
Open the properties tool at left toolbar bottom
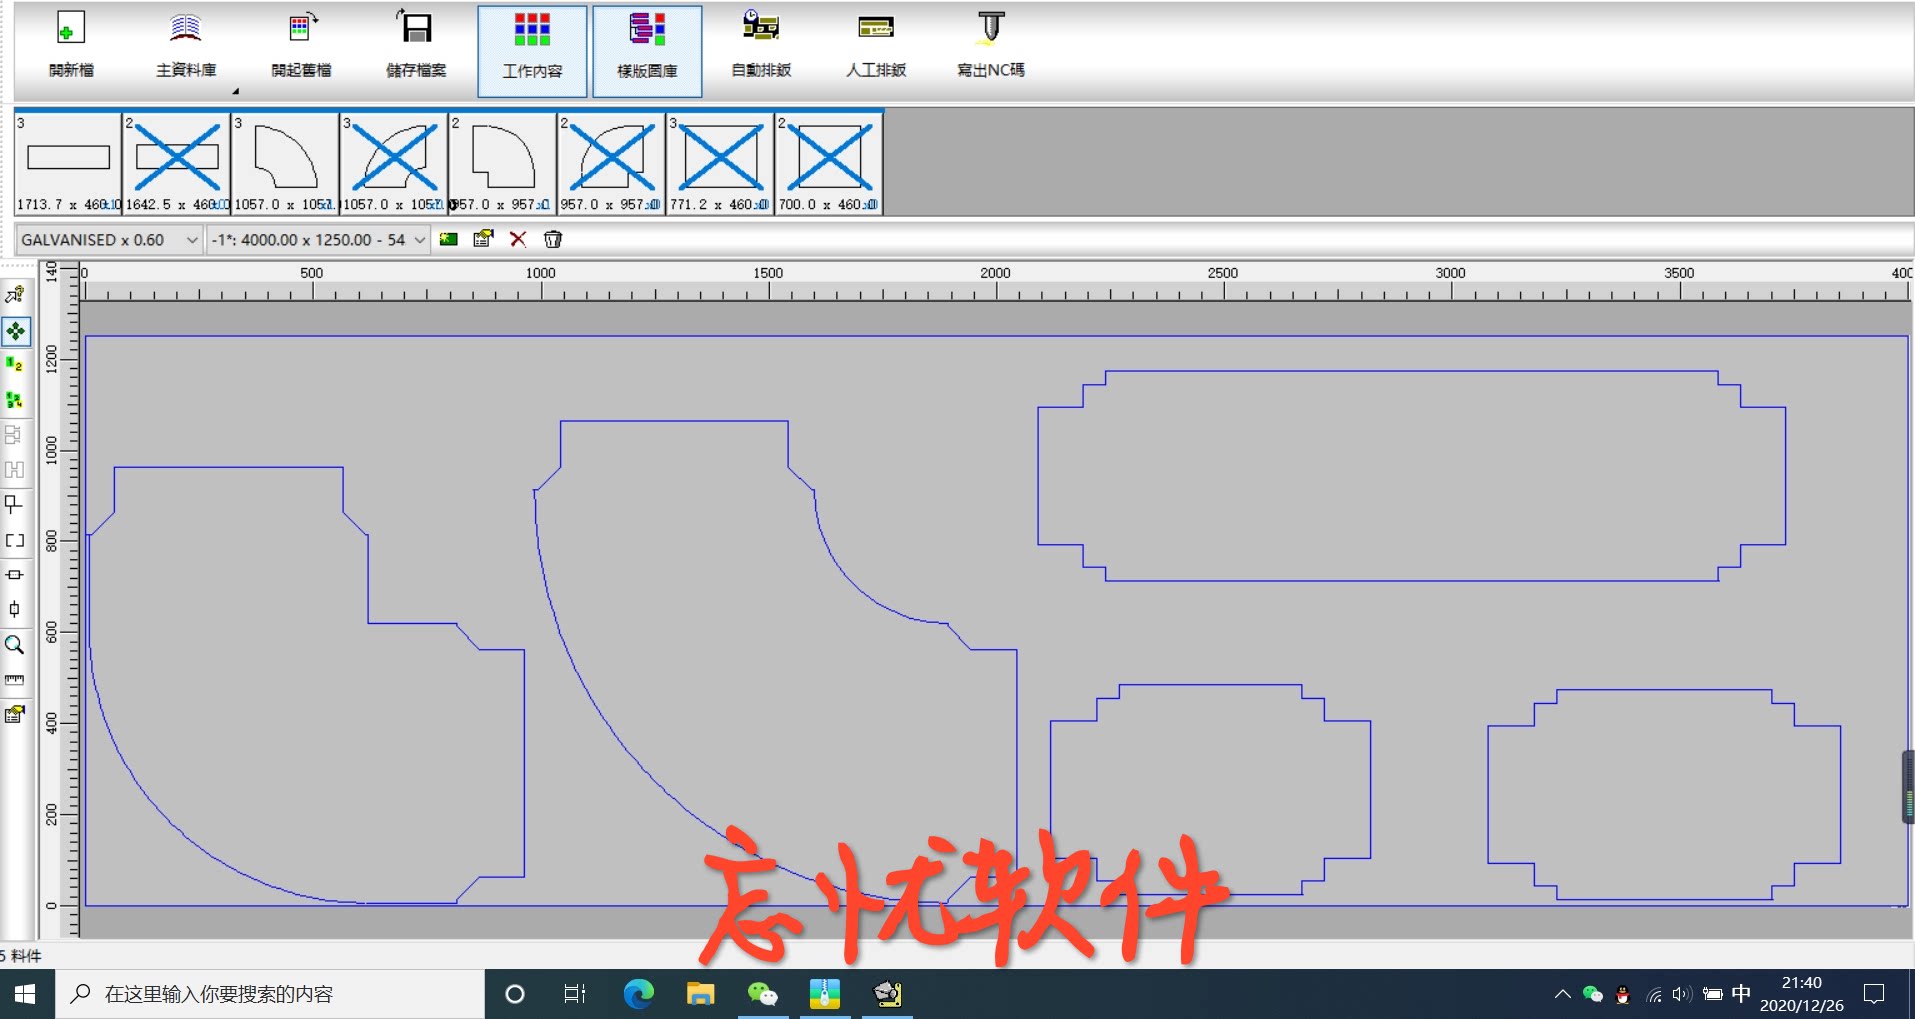[x=15, y=715]
